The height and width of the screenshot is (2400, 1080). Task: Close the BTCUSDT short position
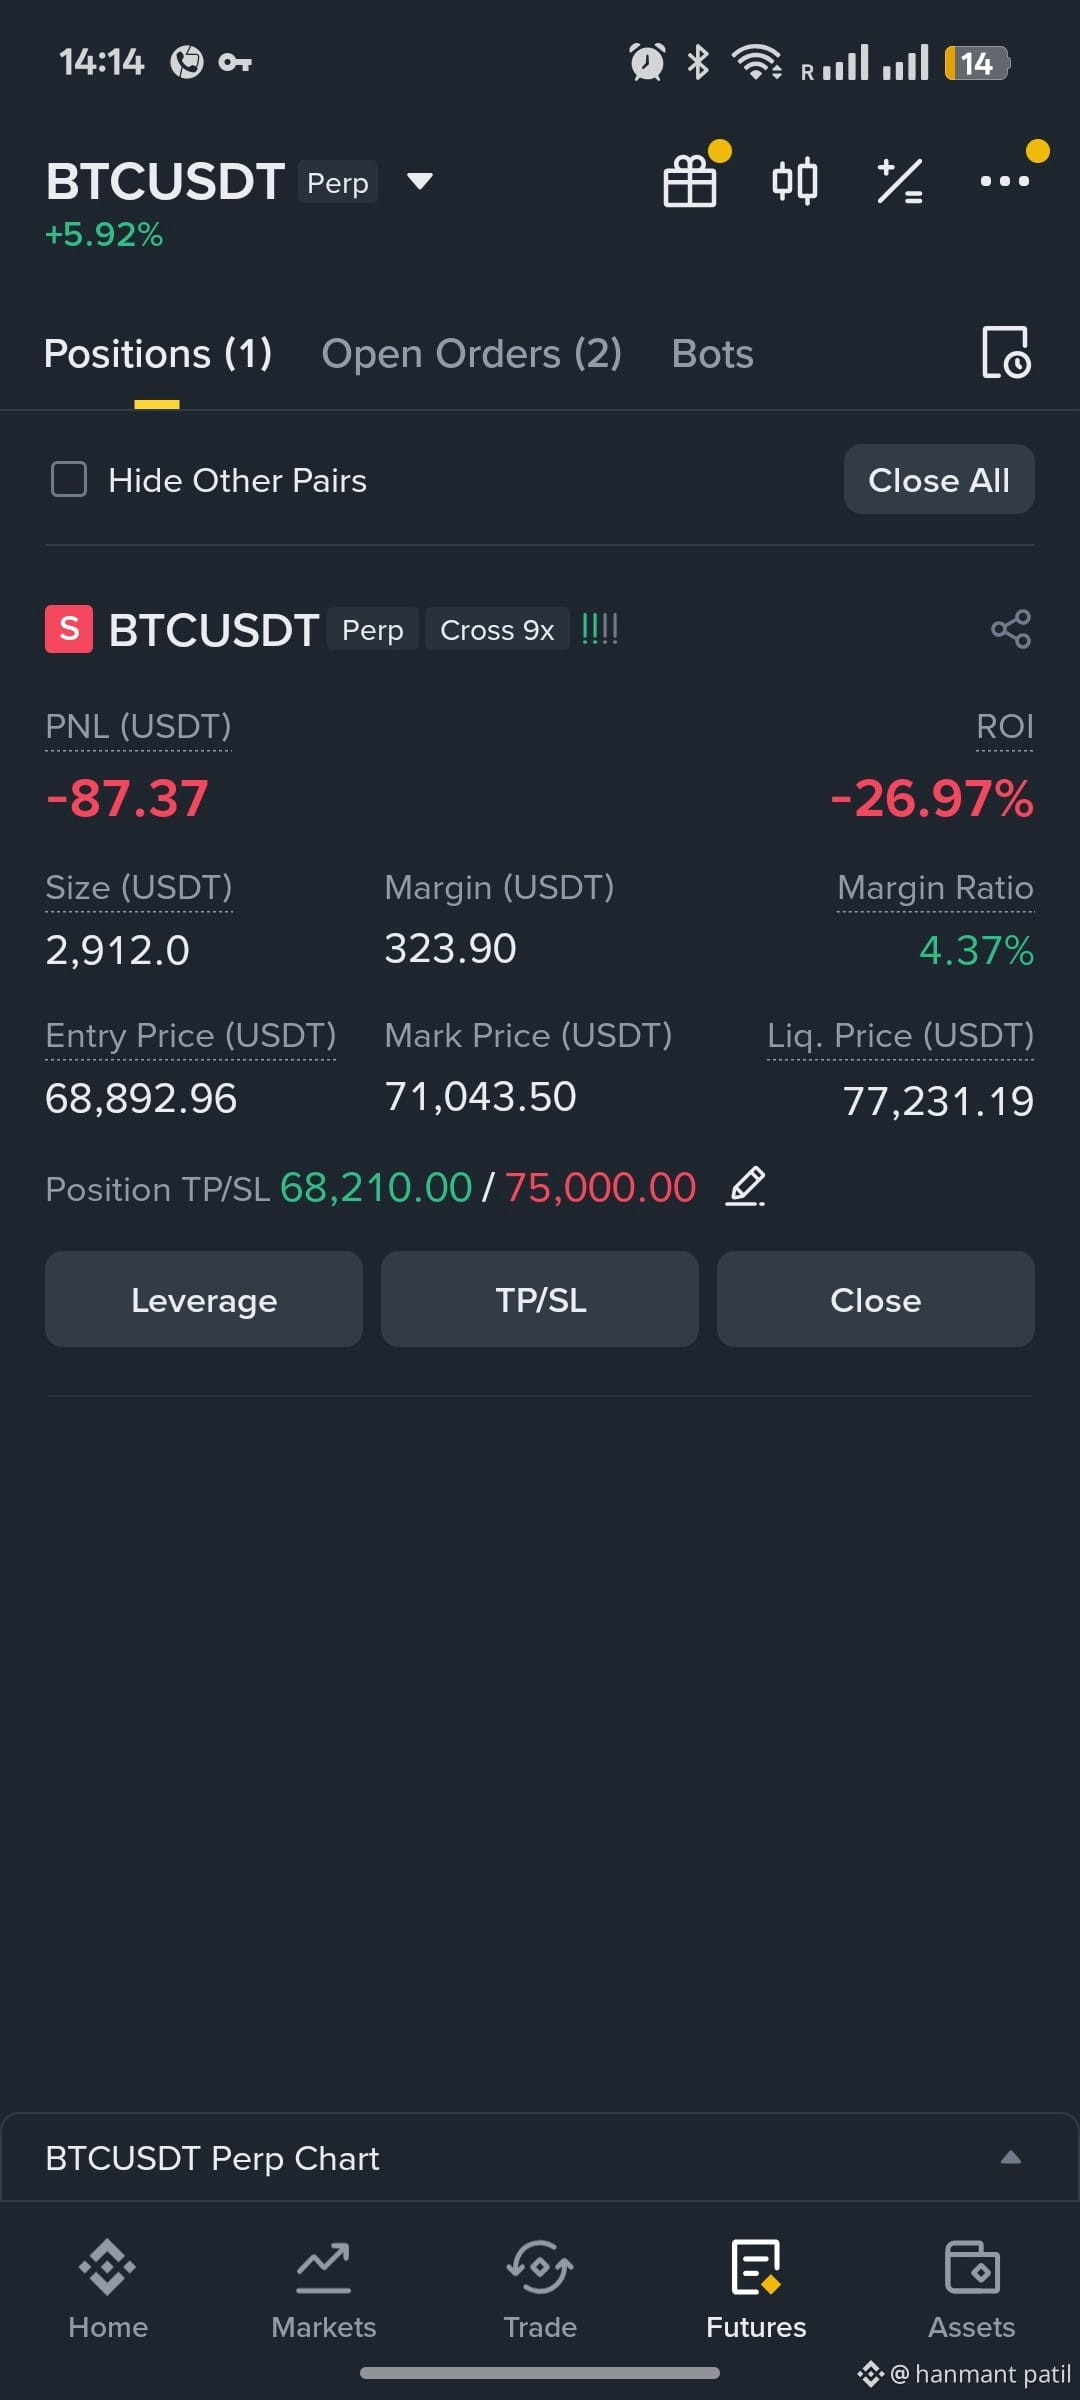pos(876,1299)
